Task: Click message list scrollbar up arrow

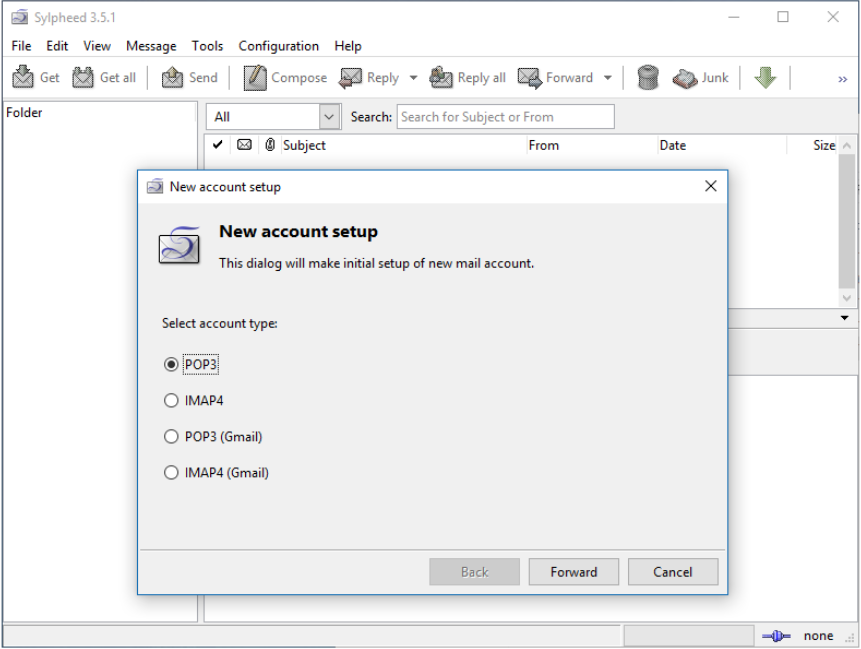Action: tap(847, 146)
